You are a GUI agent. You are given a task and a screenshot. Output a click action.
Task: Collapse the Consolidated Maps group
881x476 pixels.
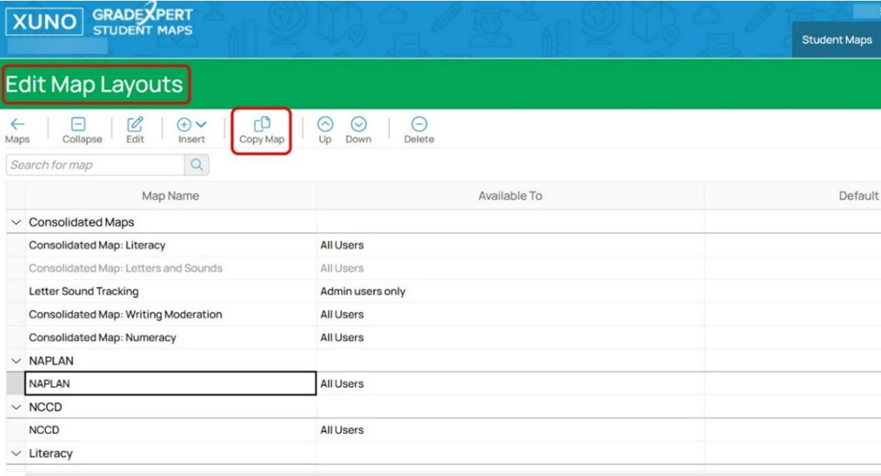coord(15,222)
